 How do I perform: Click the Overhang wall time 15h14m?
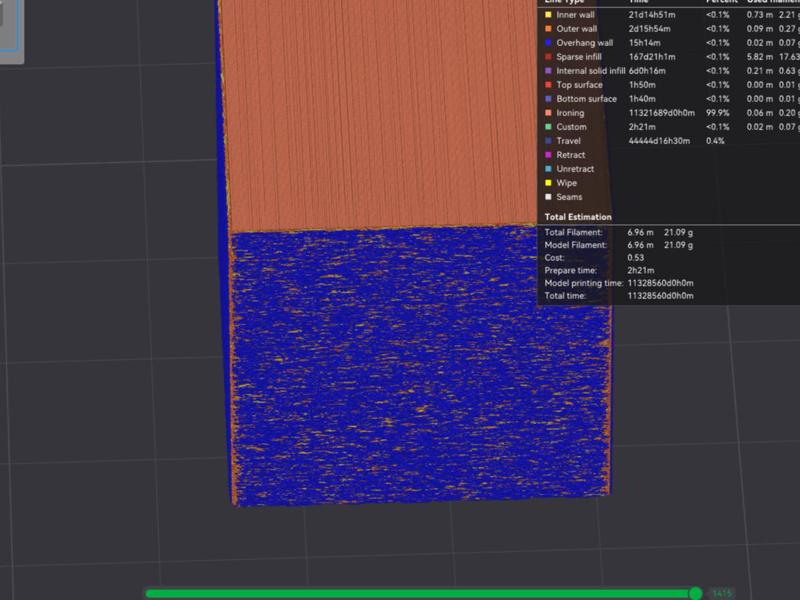click(644, 43)
